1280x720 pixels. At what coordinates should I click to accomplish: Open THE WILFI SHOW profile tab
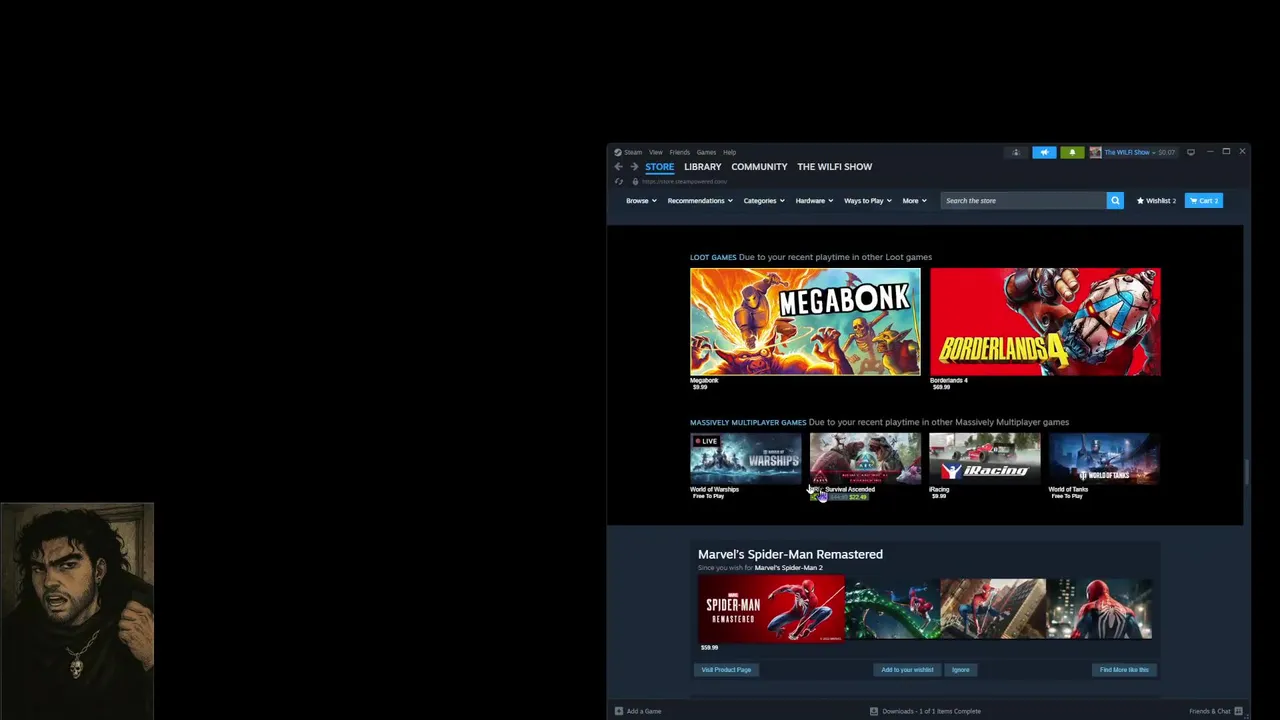pyautogui.click(x=835, y=167)
